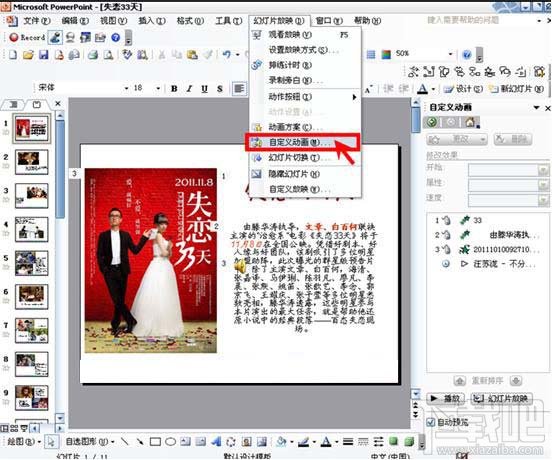Screen dimensions: 552x460
Task: Click the color/grayscale icon near zoom
Action: (x=386, y=55)
